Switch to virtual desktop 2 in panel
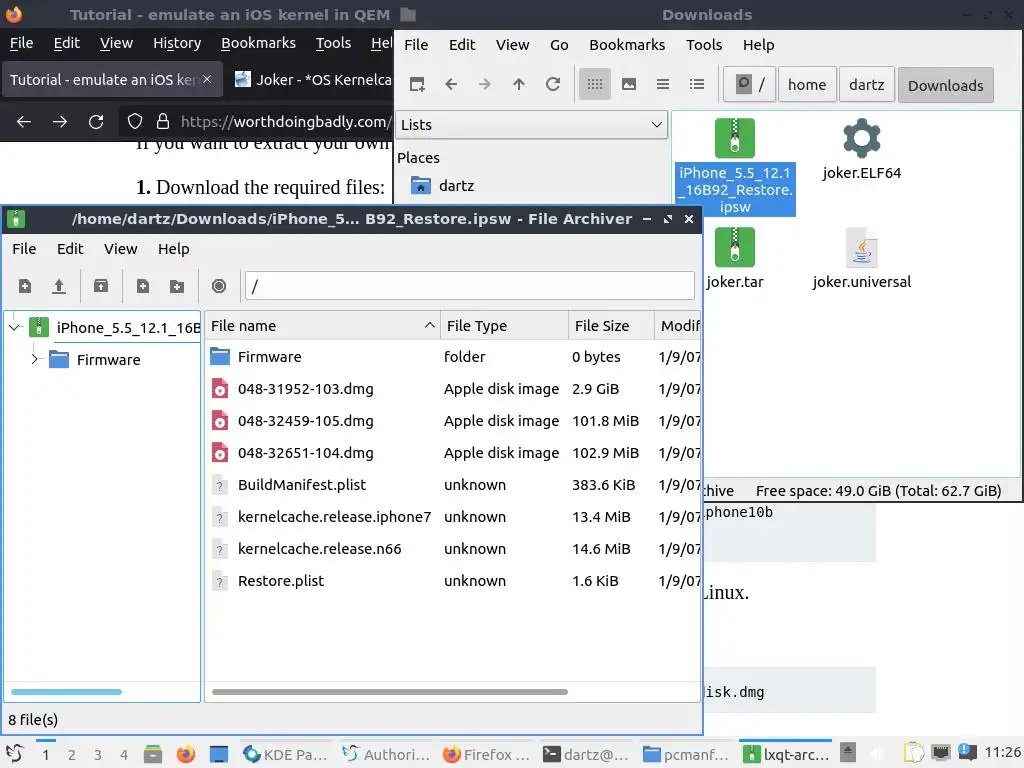Image resolution: width=1024 pixels, height=768 pixels. click(72, 755)
